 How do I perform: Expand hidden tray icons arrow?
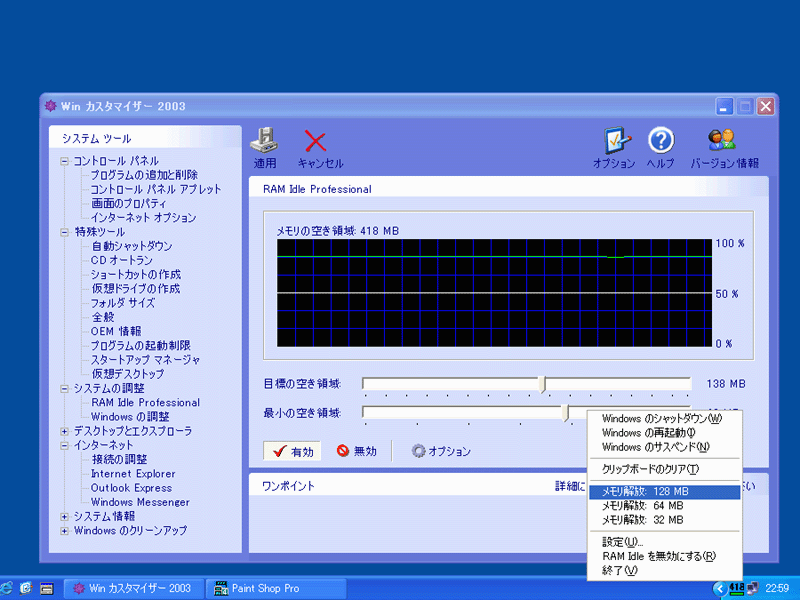[720, 588]
